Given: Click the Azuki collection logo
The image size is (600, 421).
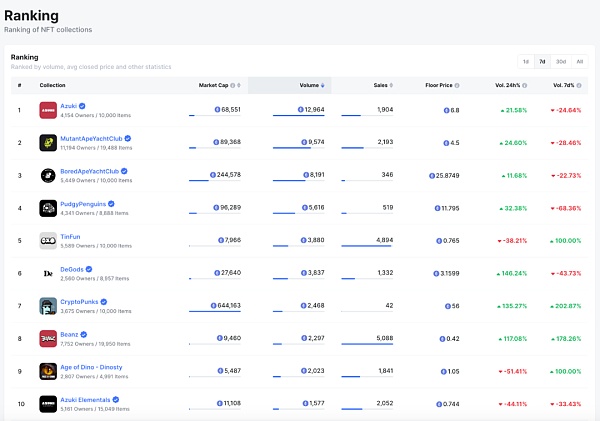Looking at the screenshot, I should click(48, 110).
